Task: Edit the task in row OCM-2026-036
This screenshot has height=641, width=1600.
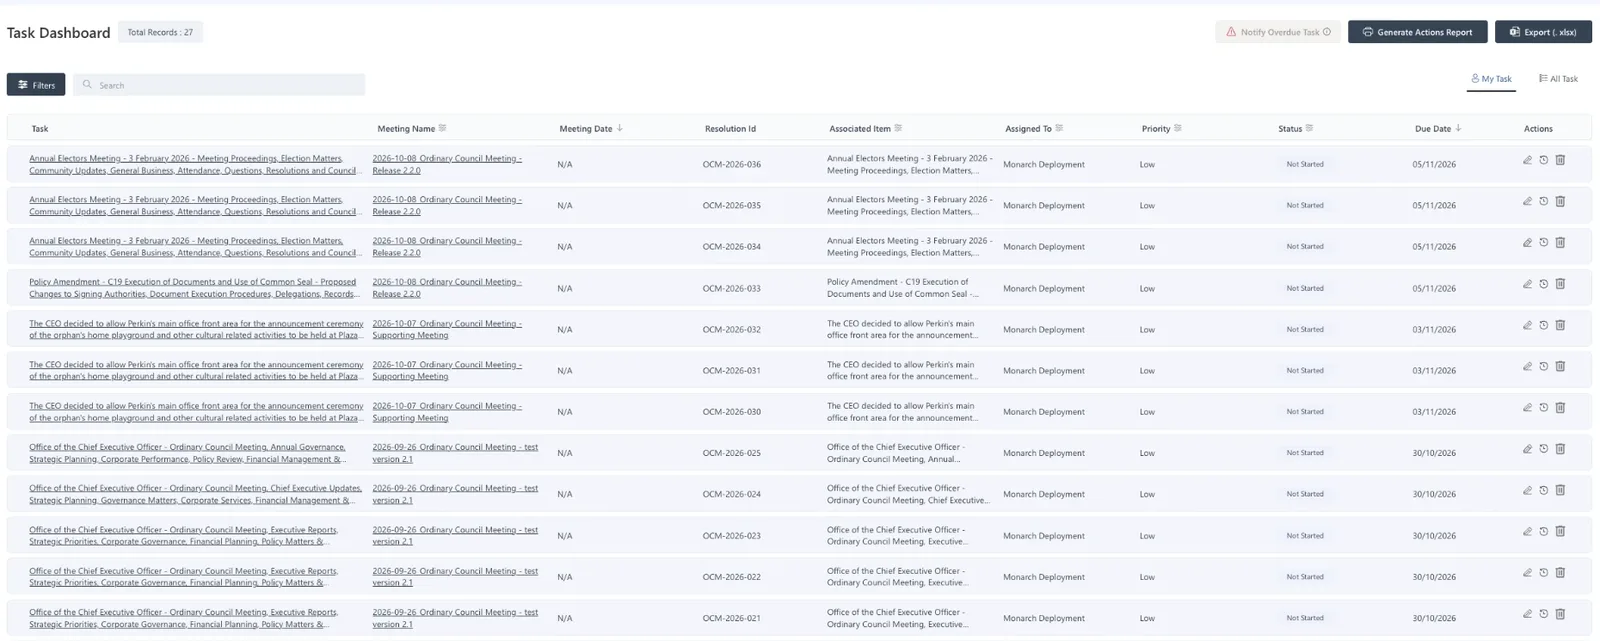Action: pyautogui.click(x=1527, y=160)
